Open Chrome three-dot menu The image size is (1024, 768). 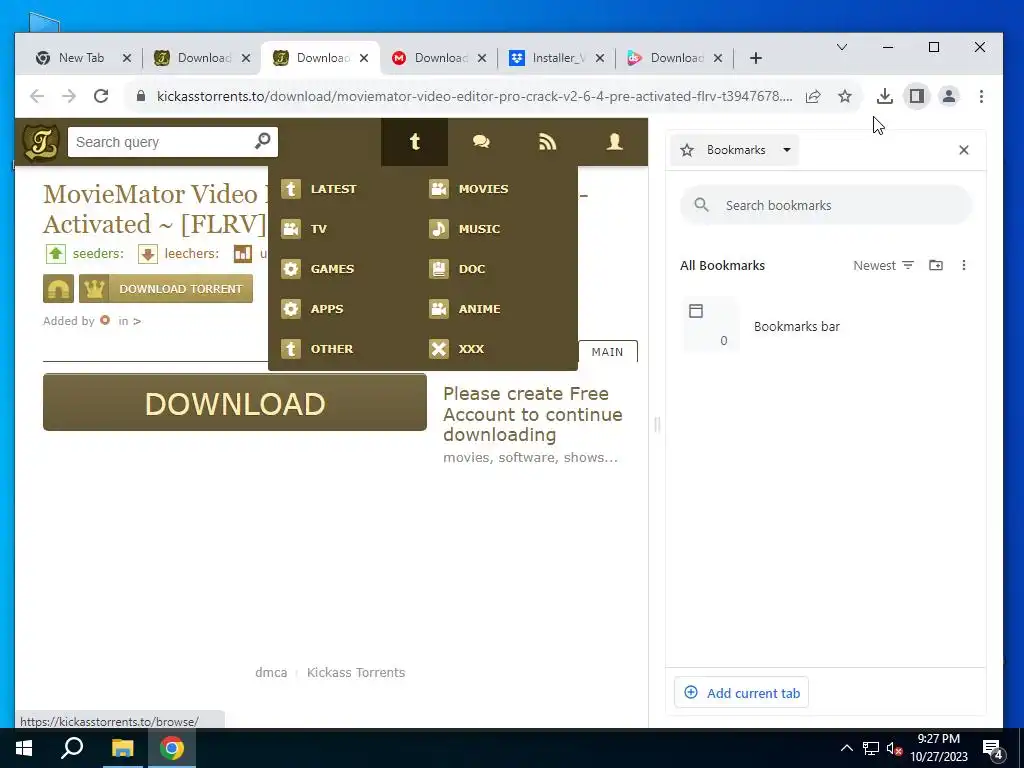pos(981,97)
